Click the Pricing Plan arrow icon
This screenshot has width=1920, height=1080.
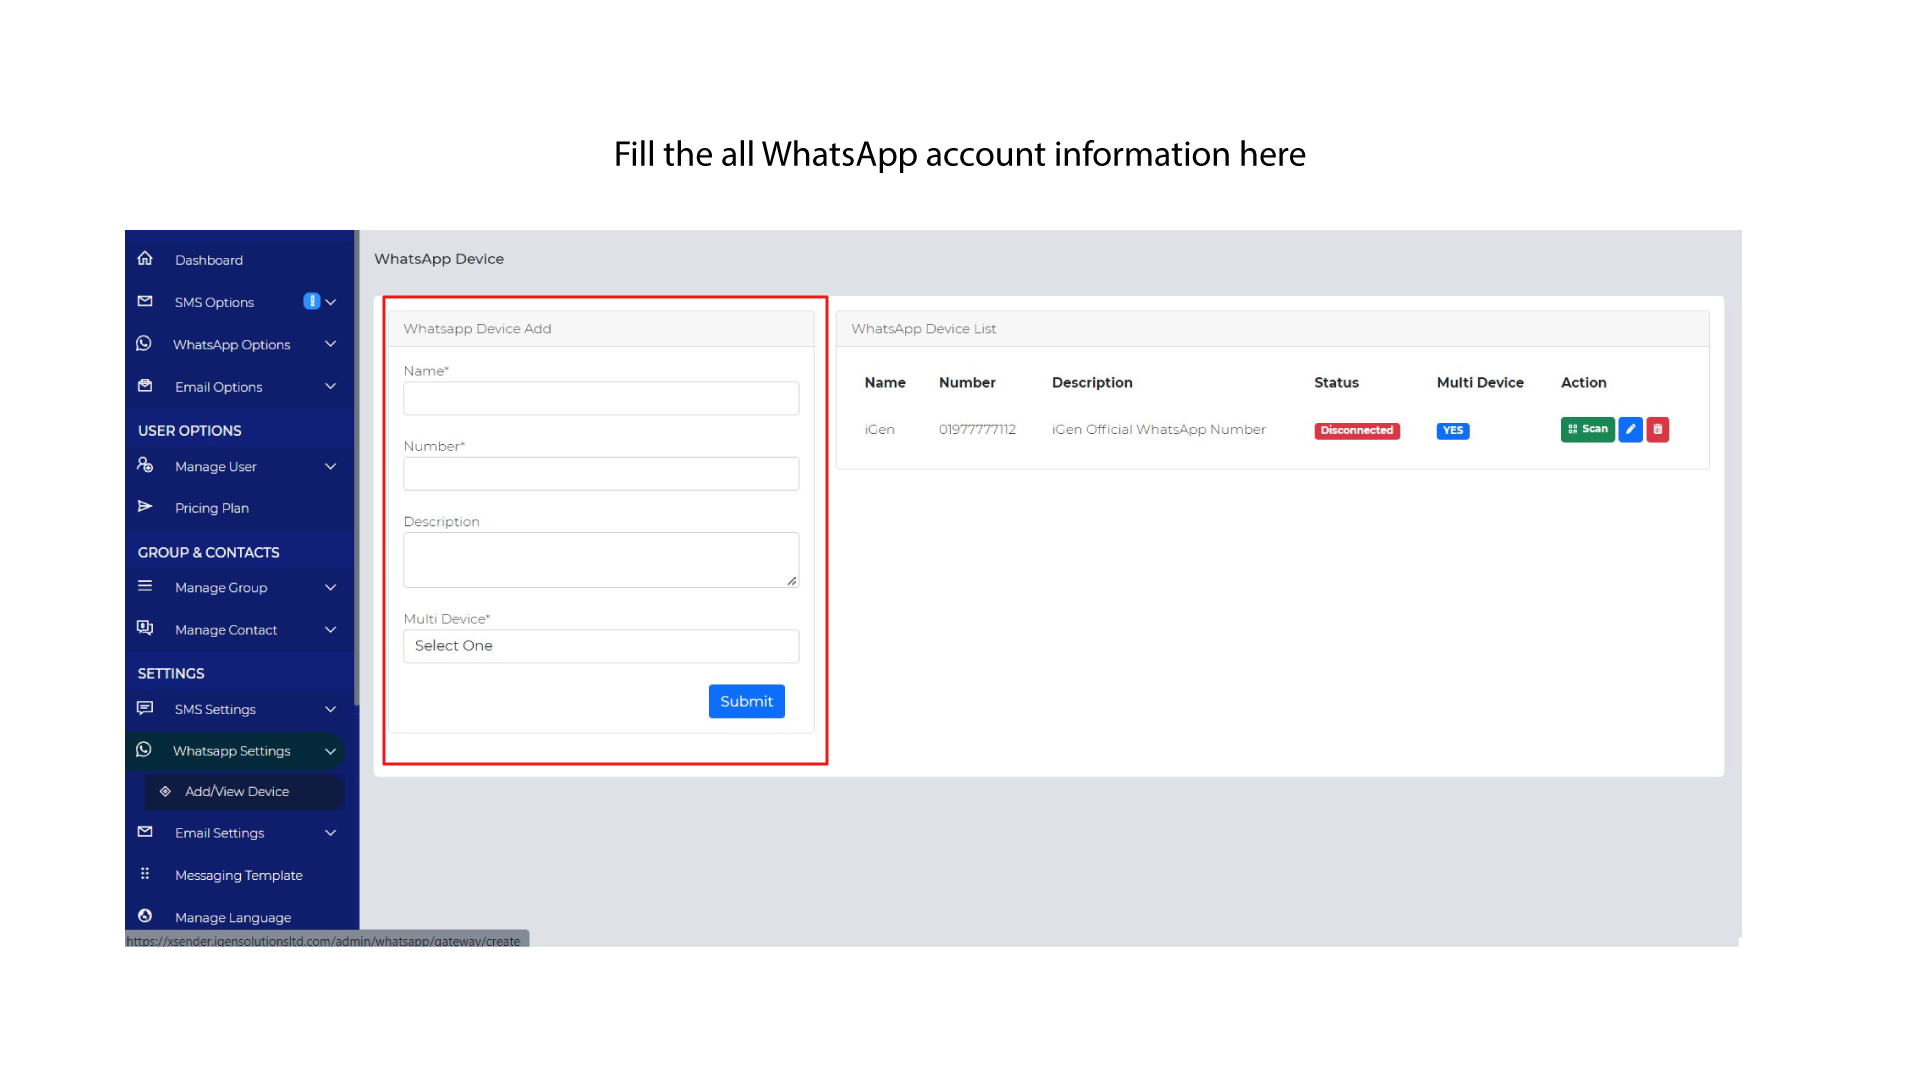click(x=145, y=507)
